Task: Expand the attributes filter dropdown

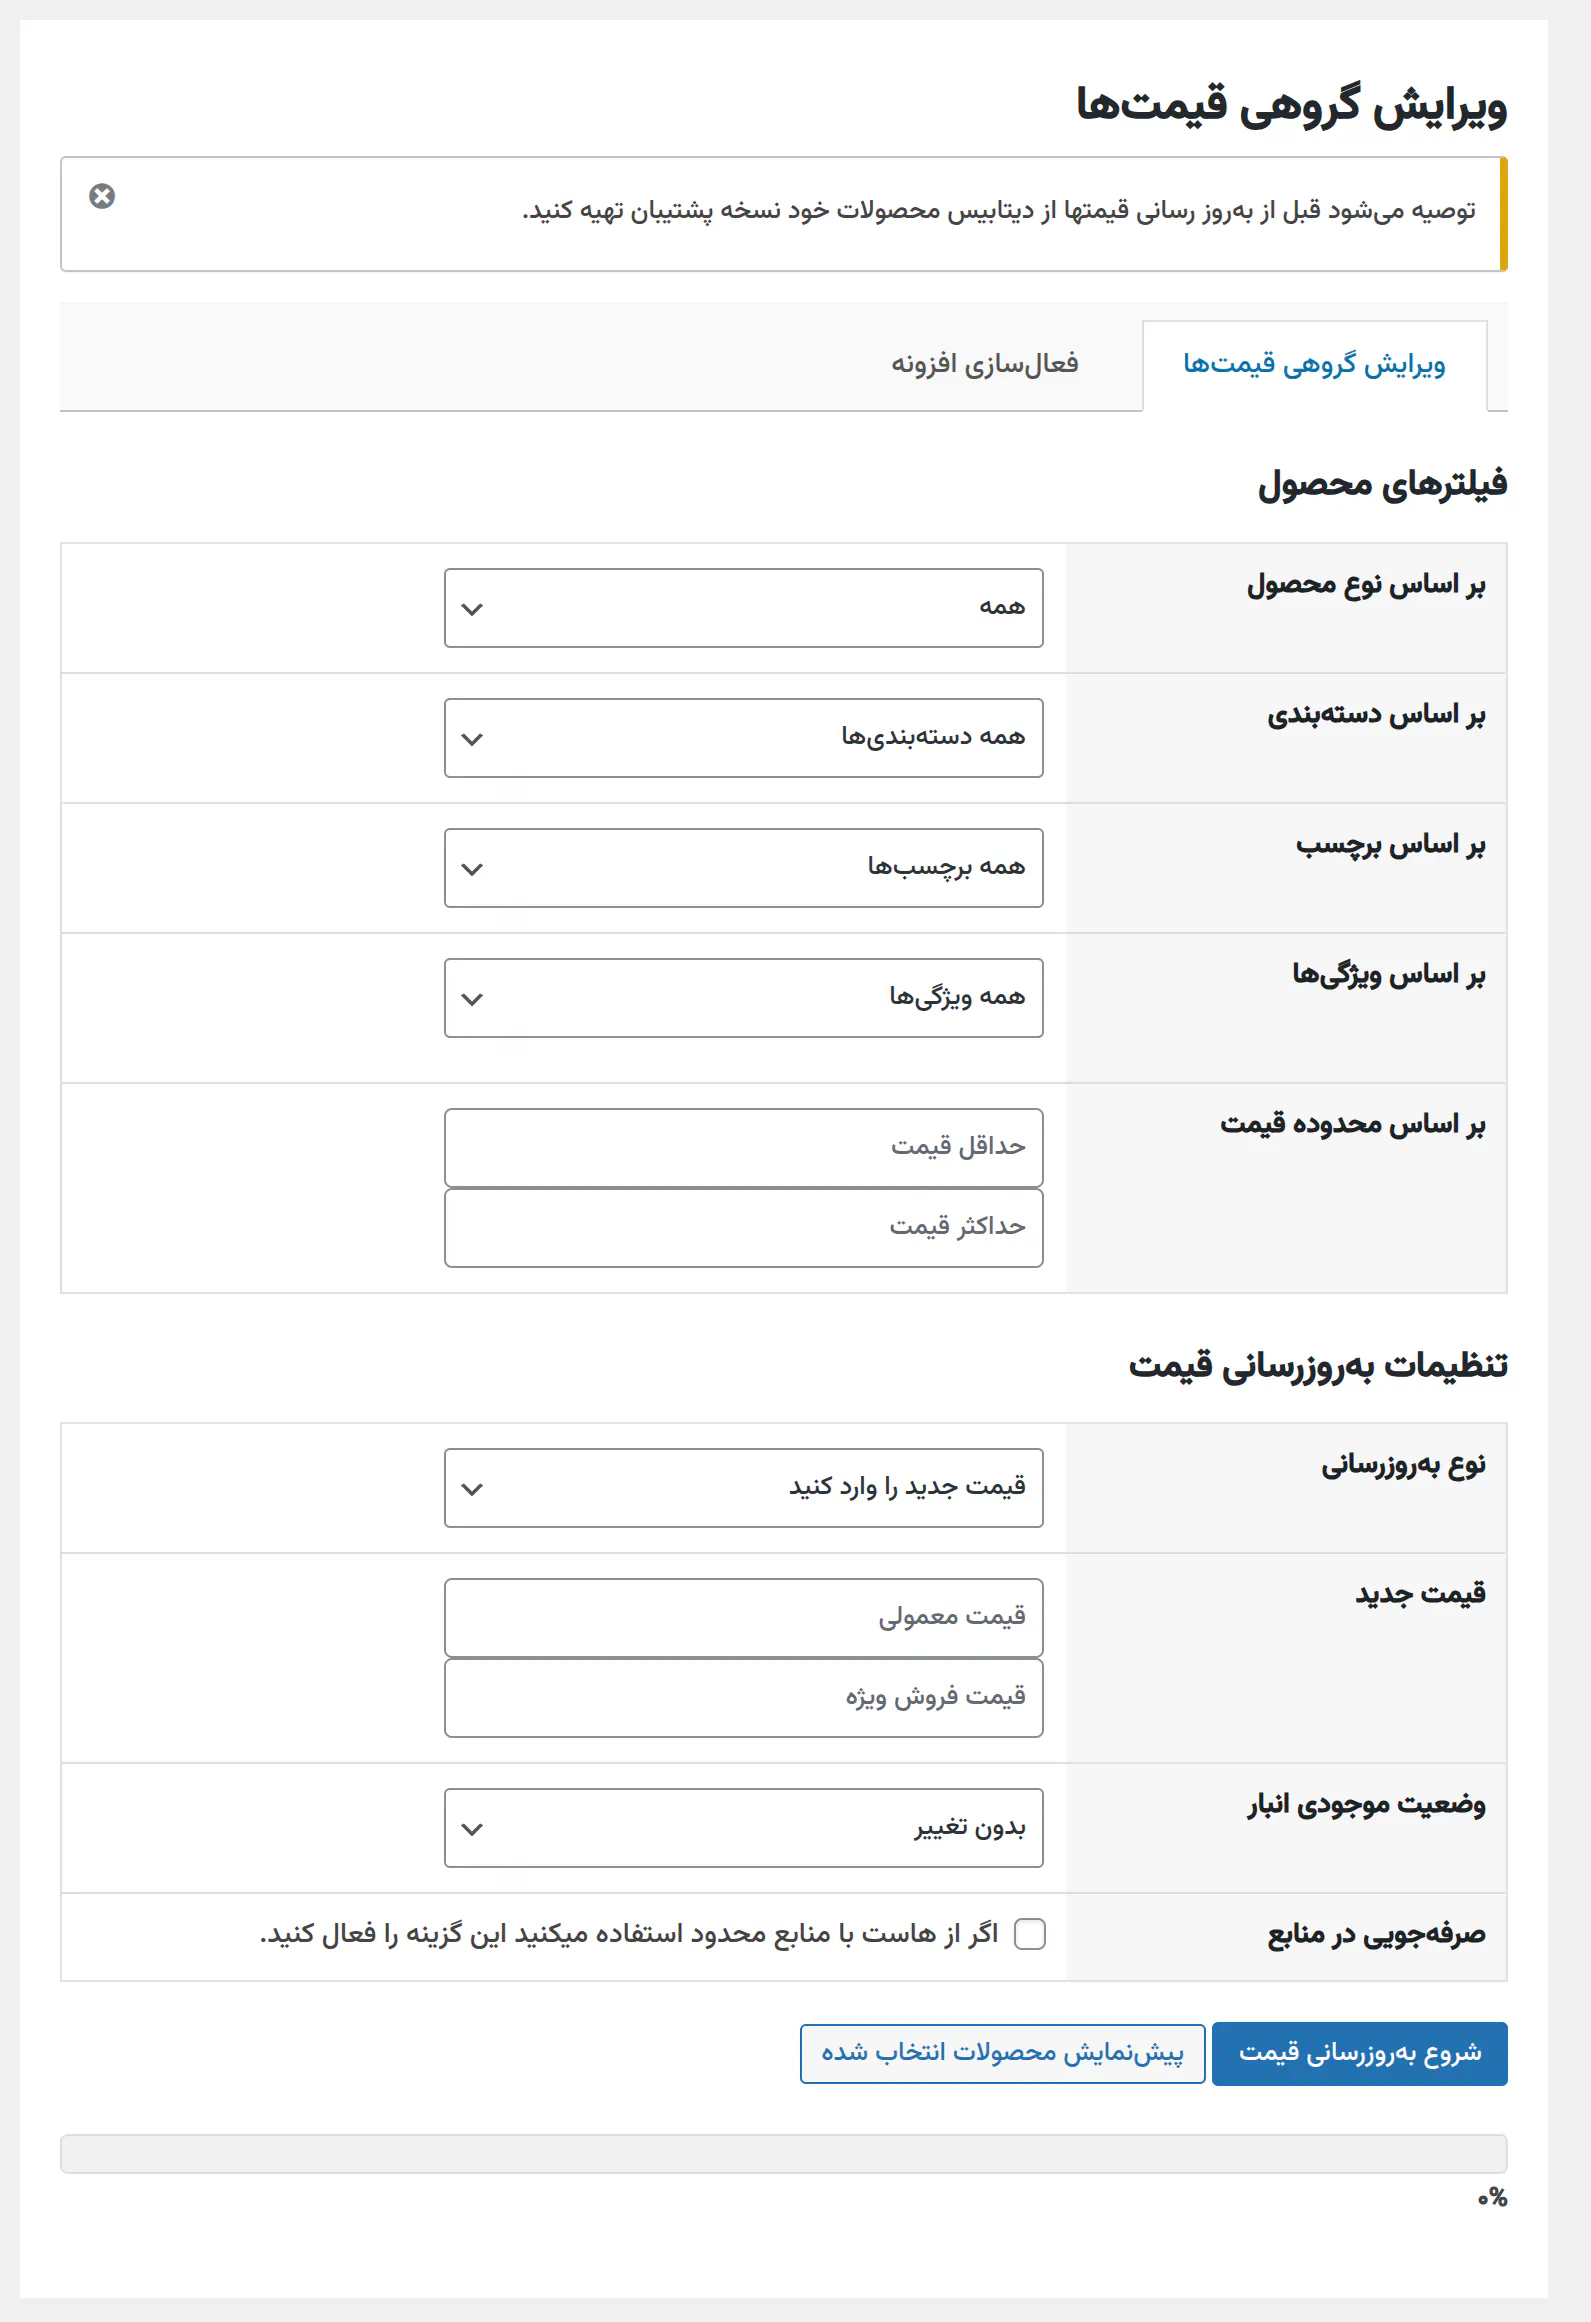Action: tap(744, 997)
